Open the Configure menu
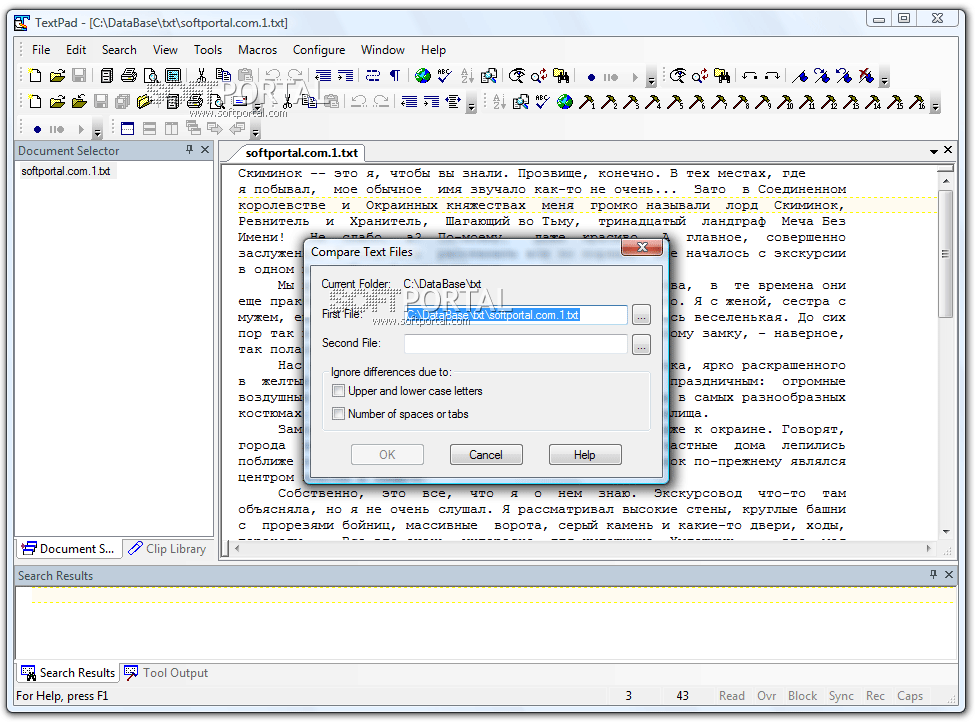 click(319, 50)
